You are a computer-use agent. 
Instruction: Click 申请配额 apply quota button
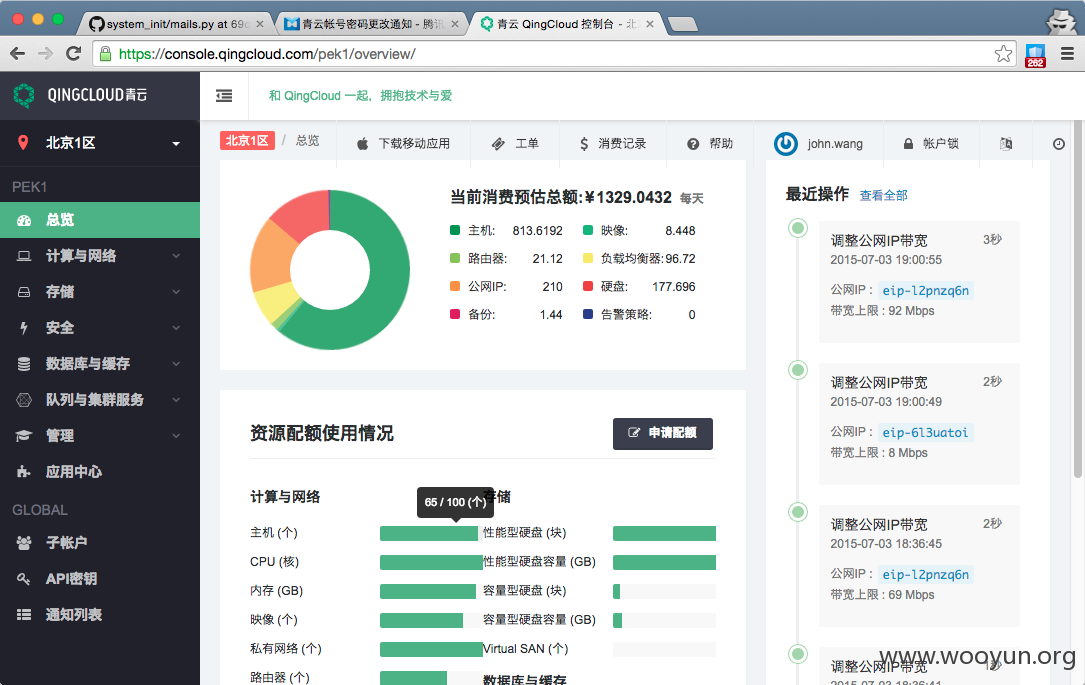pyautogui.click(x=663, y=433)
